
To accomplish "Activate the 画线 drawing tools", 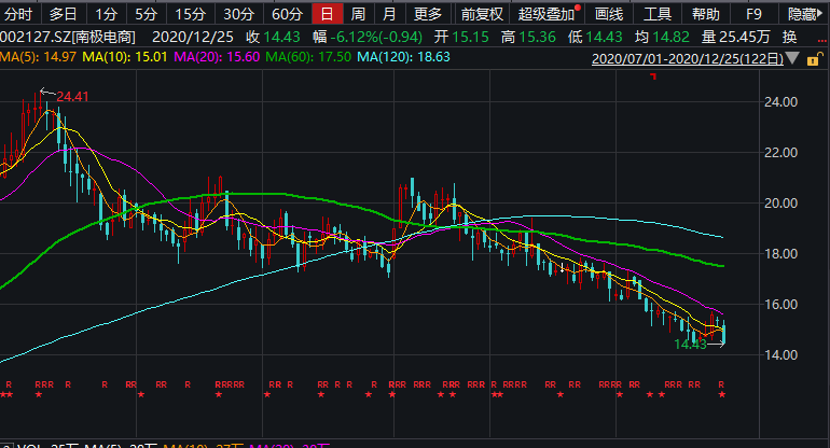I will 608,14.
